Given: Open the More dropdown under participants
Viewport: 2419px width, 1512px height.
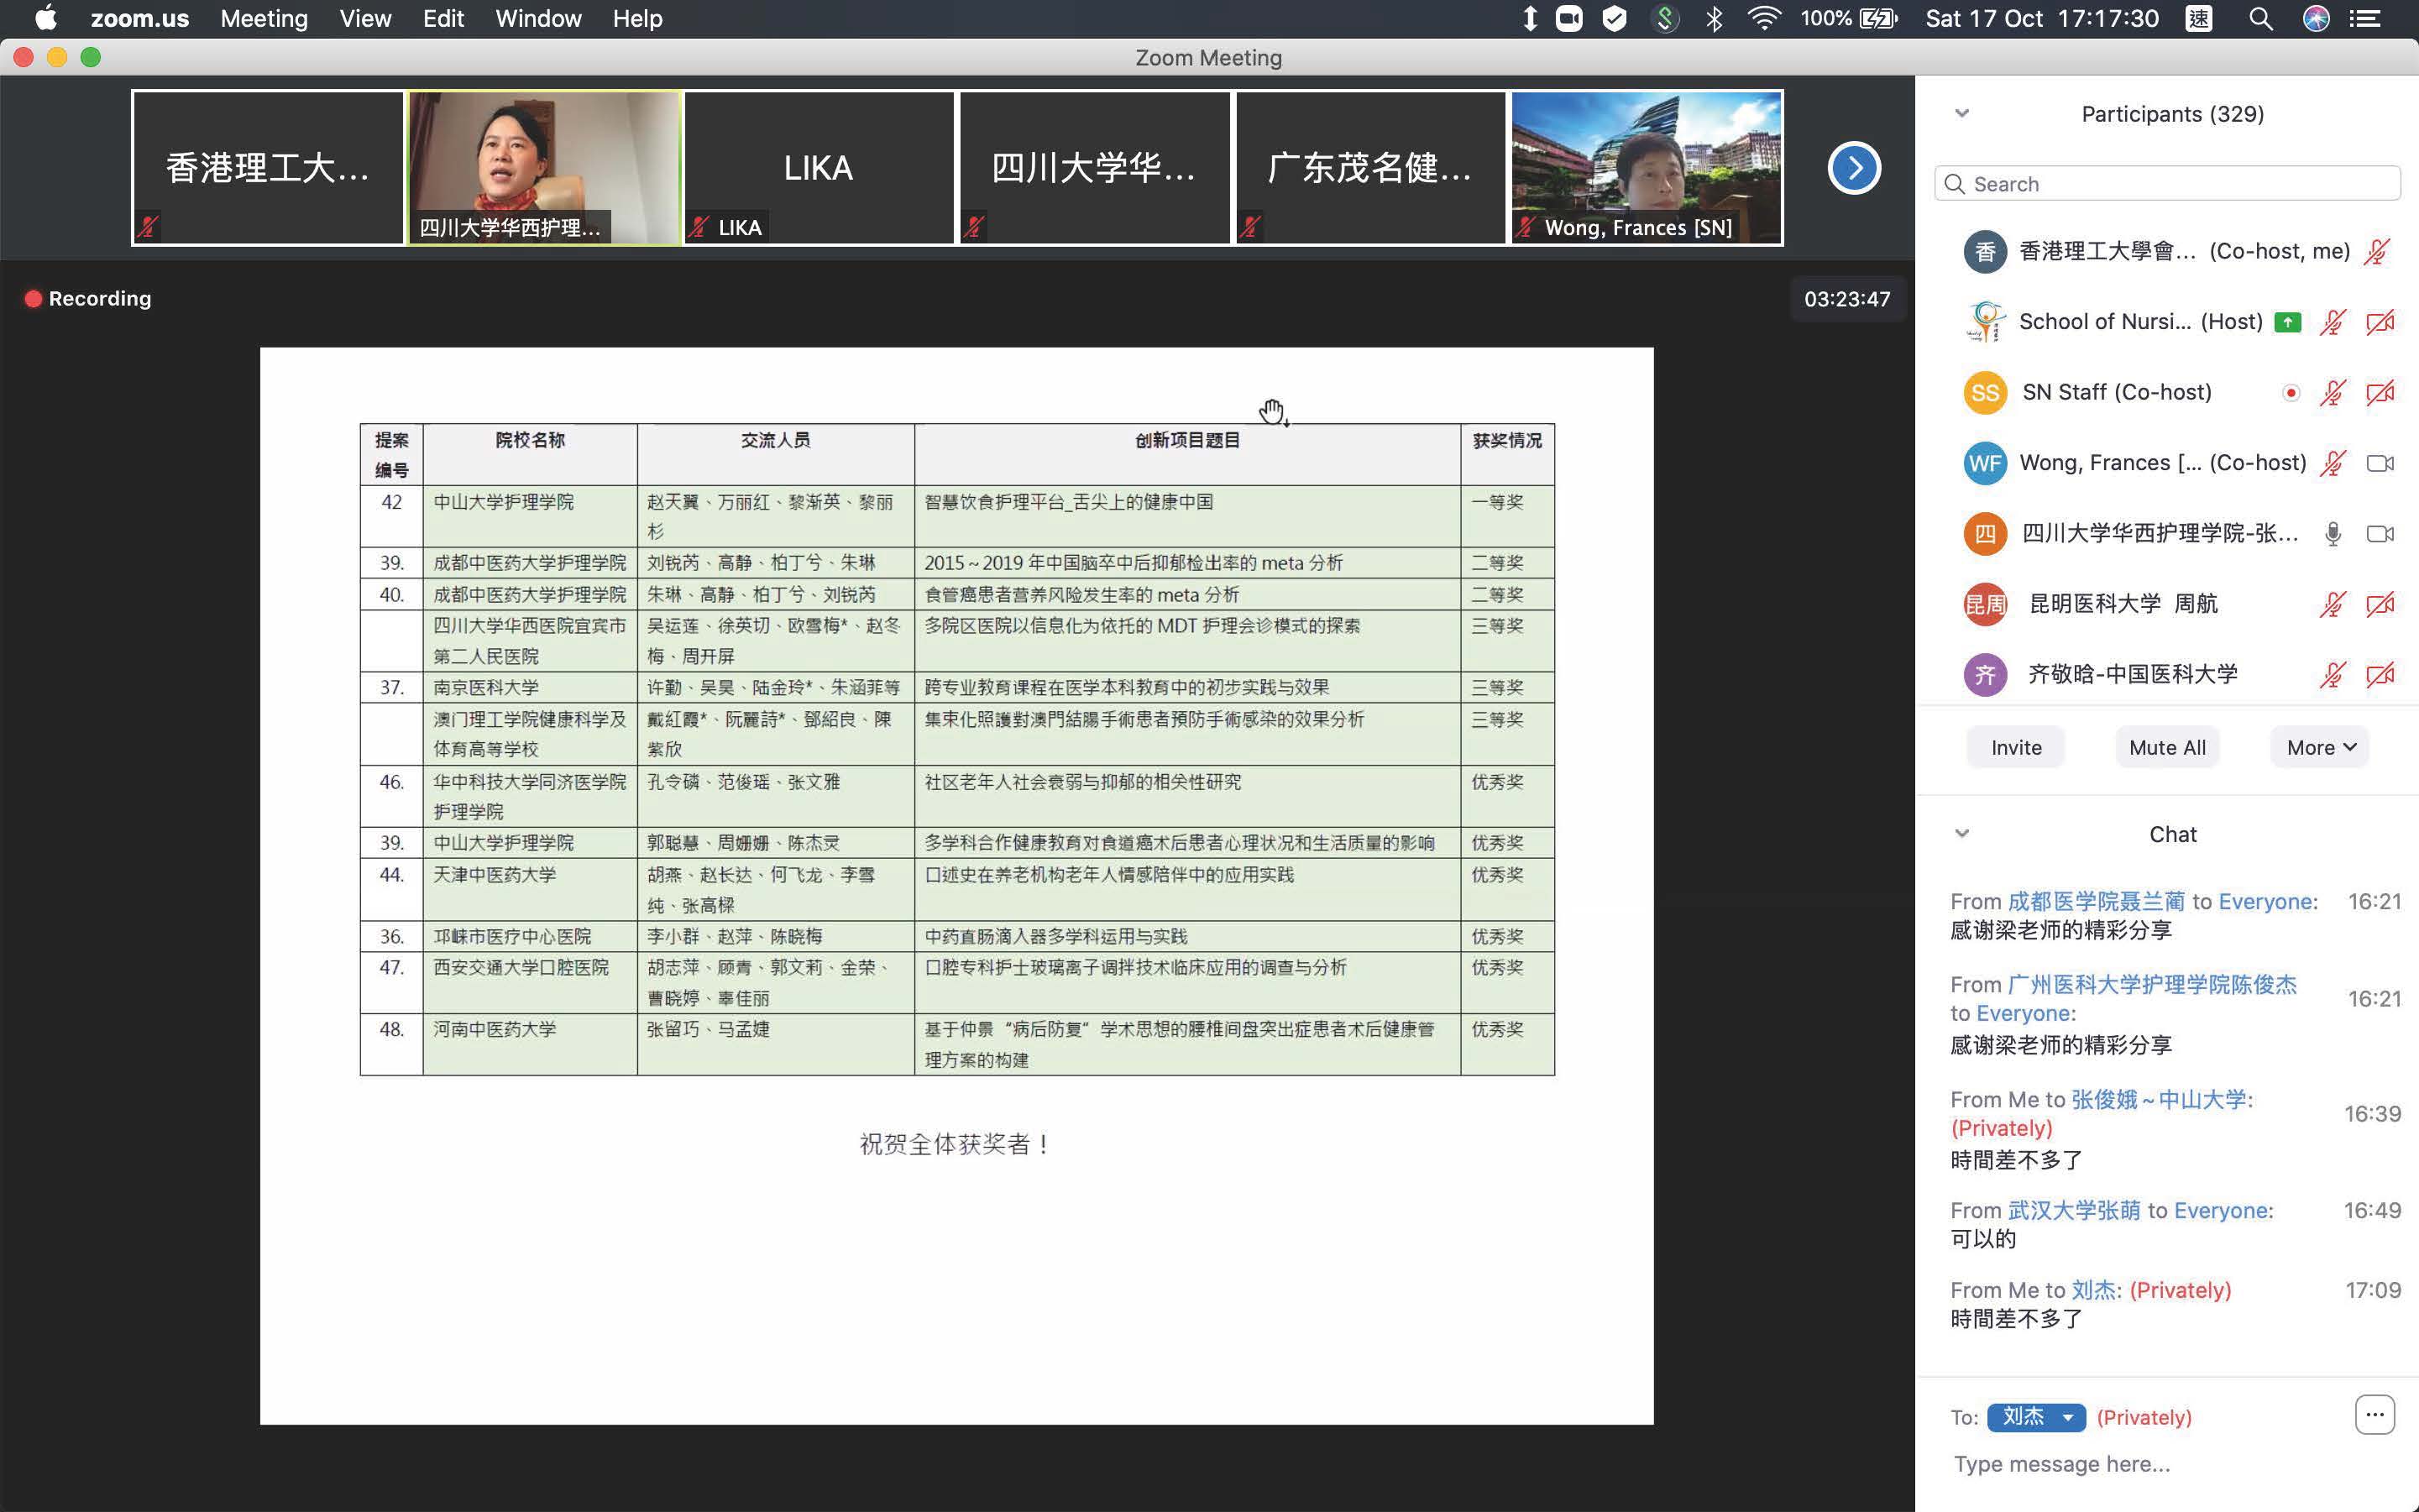Looking at the screenshot, I should pyautogui.click(x=2320, y=747).
